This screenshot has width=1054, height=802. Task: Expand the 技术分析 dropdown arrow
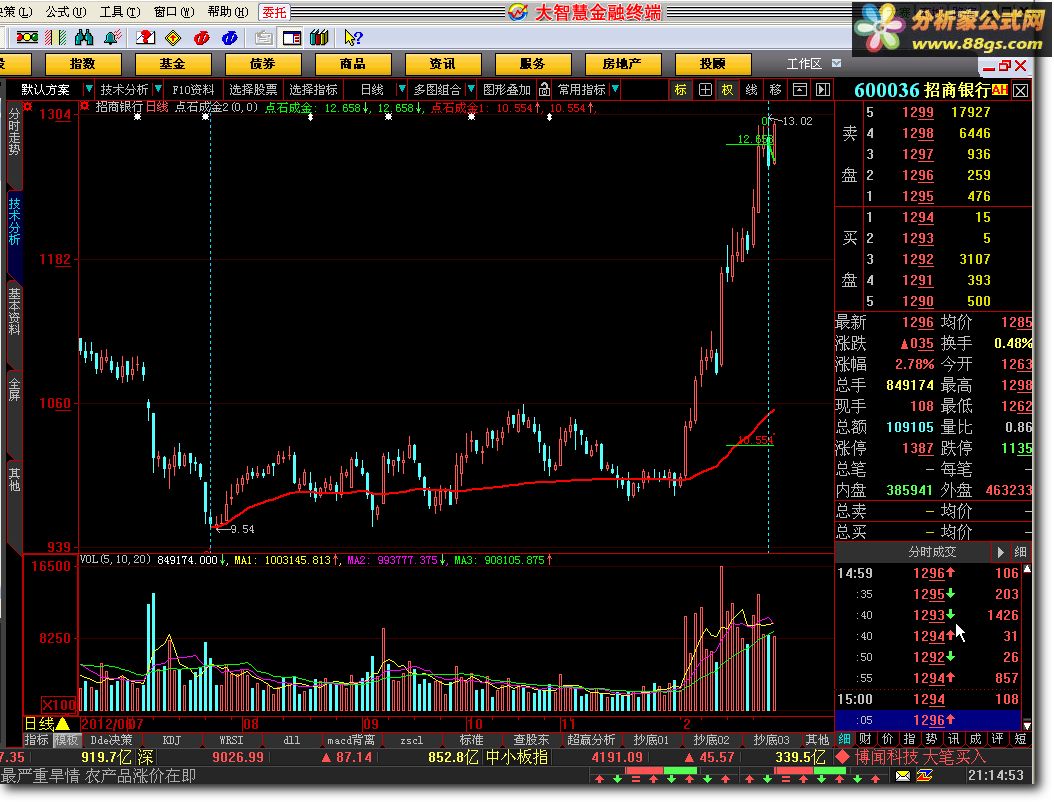click(x=158, y=89)
